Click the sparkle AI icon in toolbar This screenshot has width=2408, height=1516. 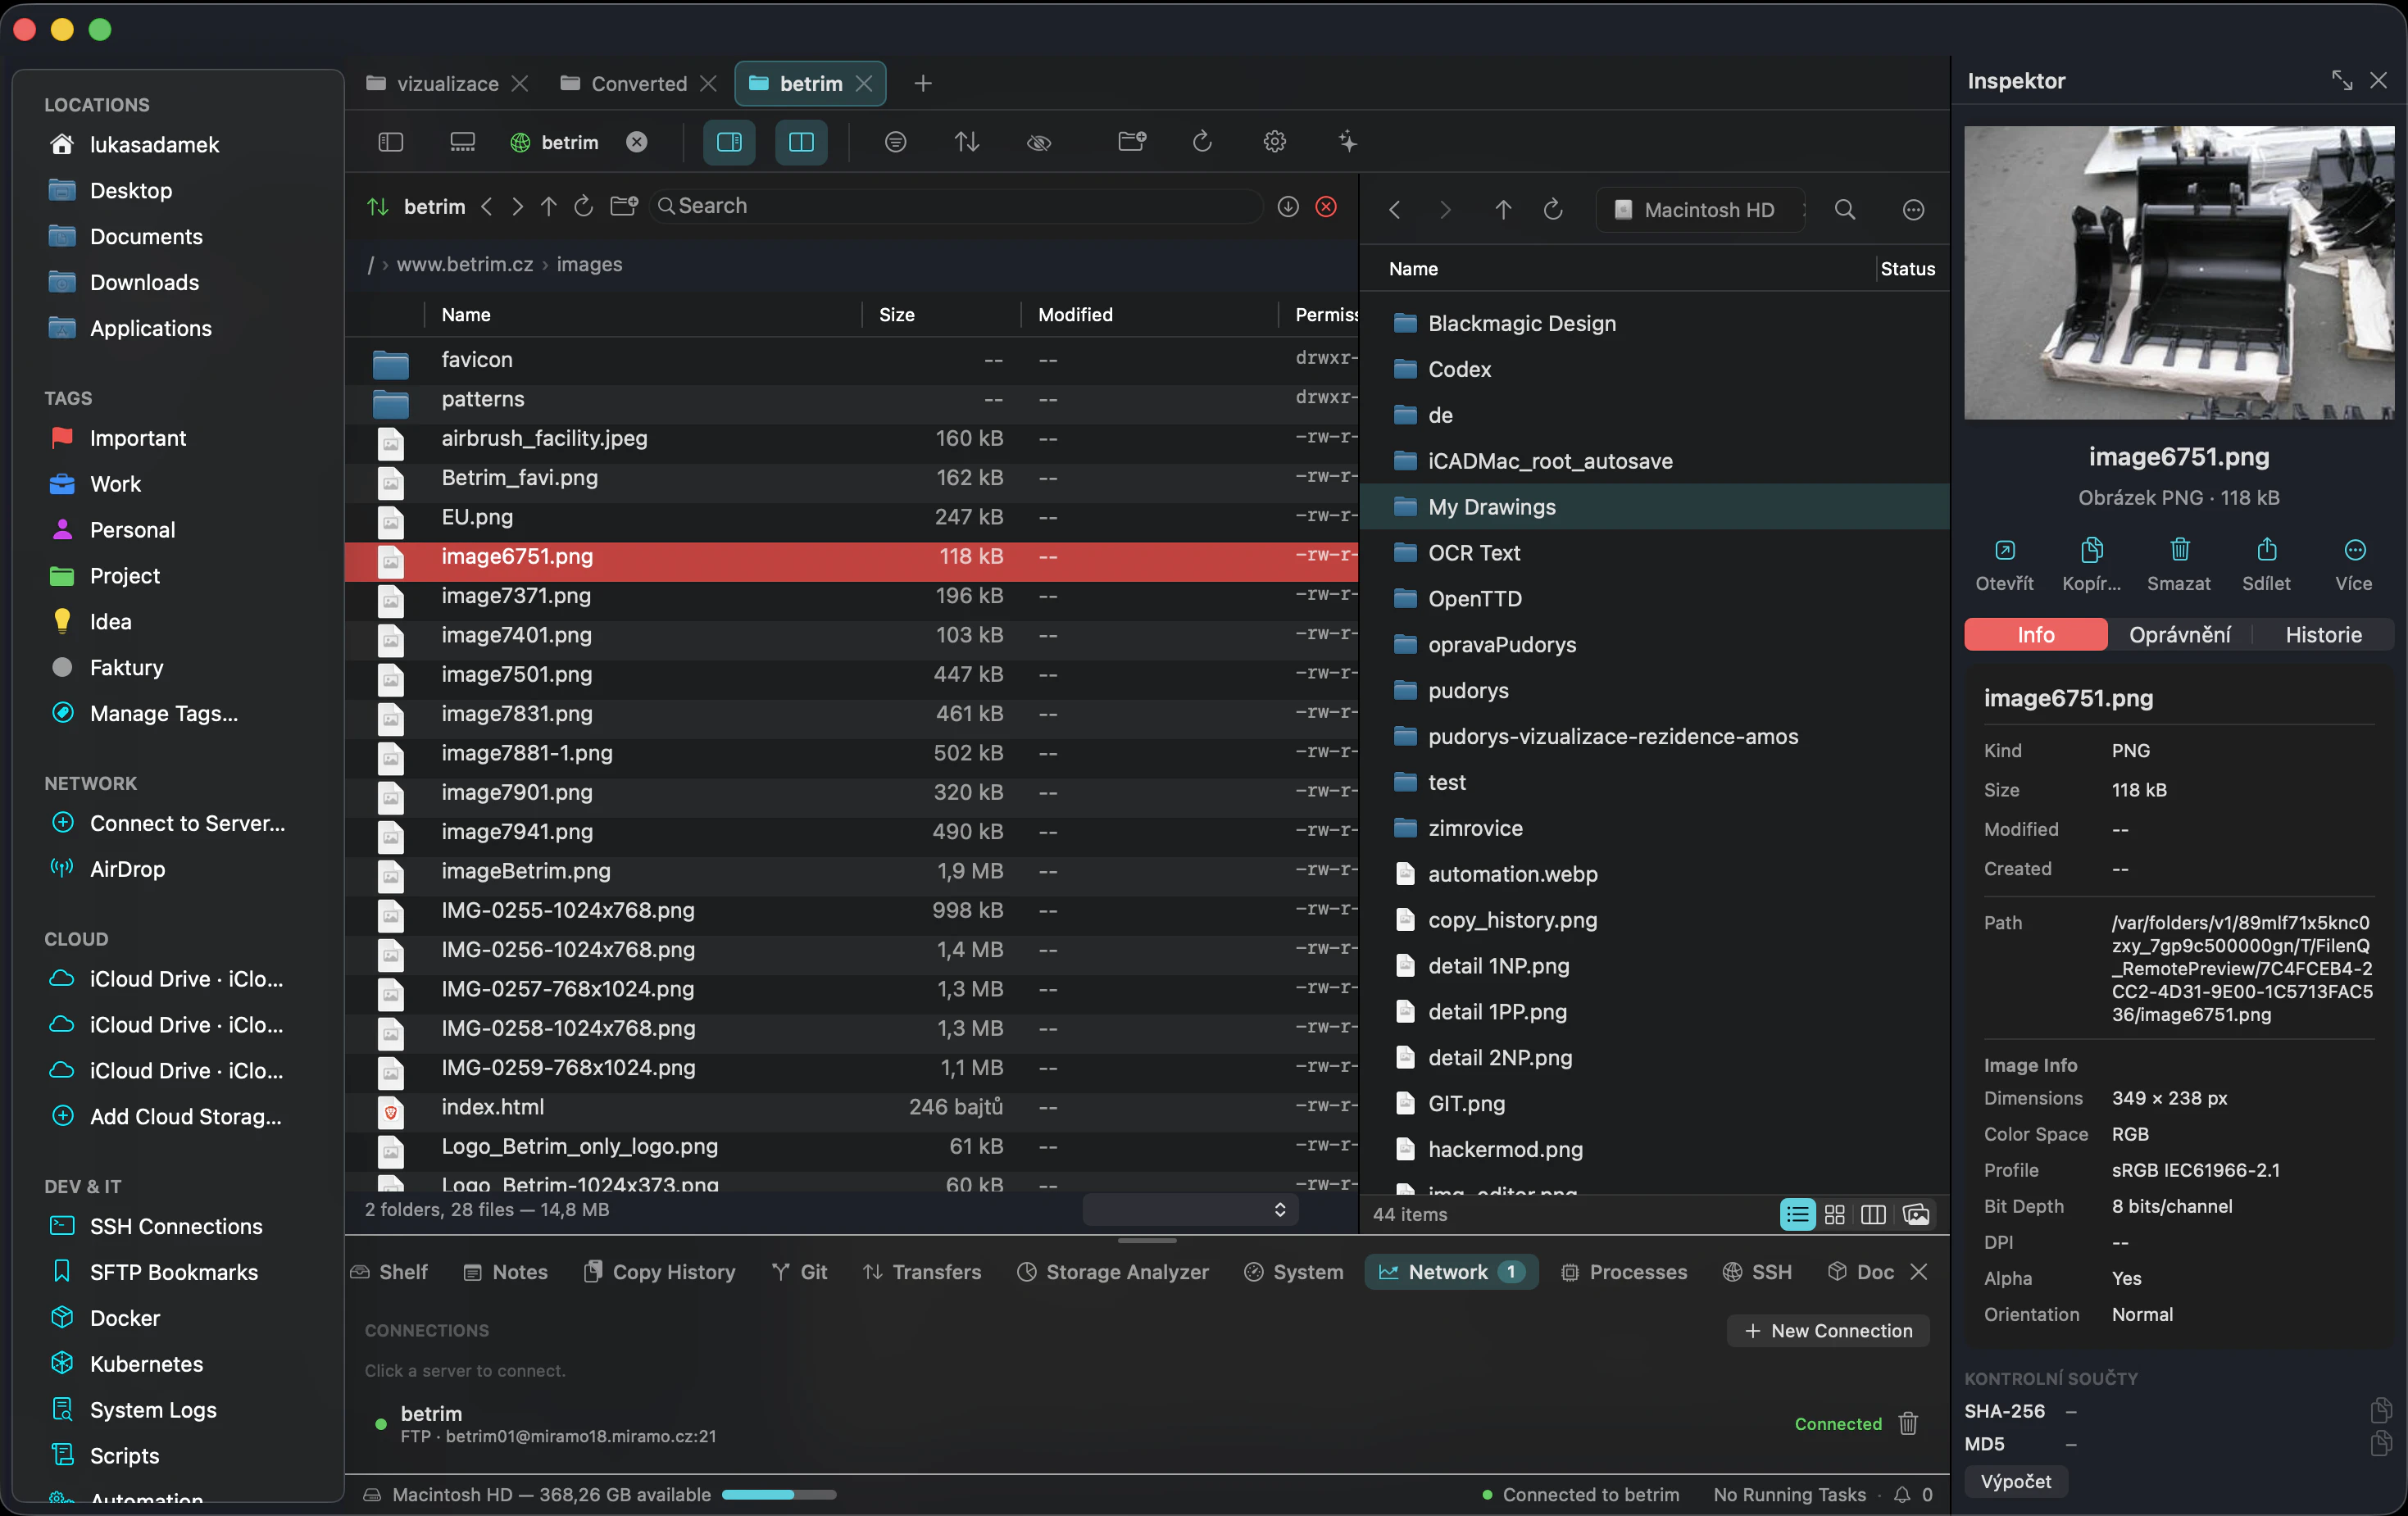click(1347, 142)
